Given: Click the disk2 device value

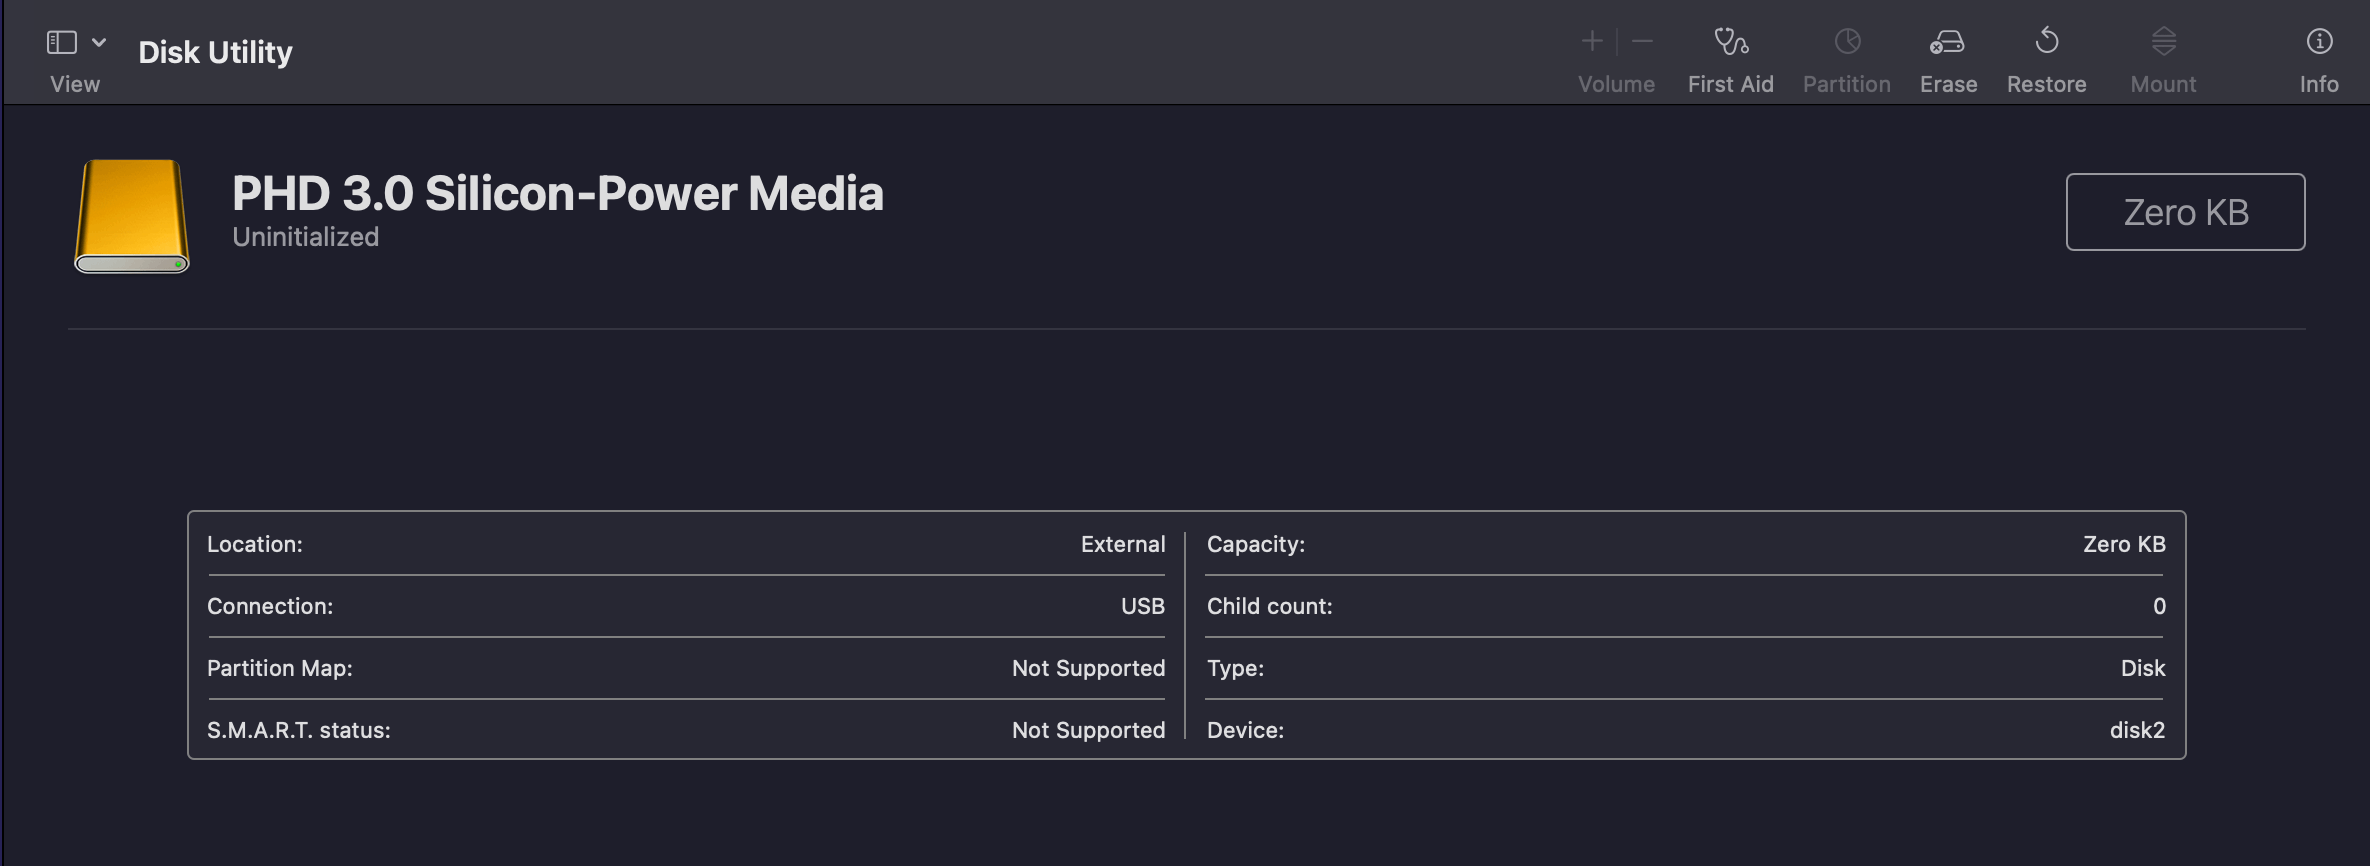Looking at the screenshot, I should 2137,730.
